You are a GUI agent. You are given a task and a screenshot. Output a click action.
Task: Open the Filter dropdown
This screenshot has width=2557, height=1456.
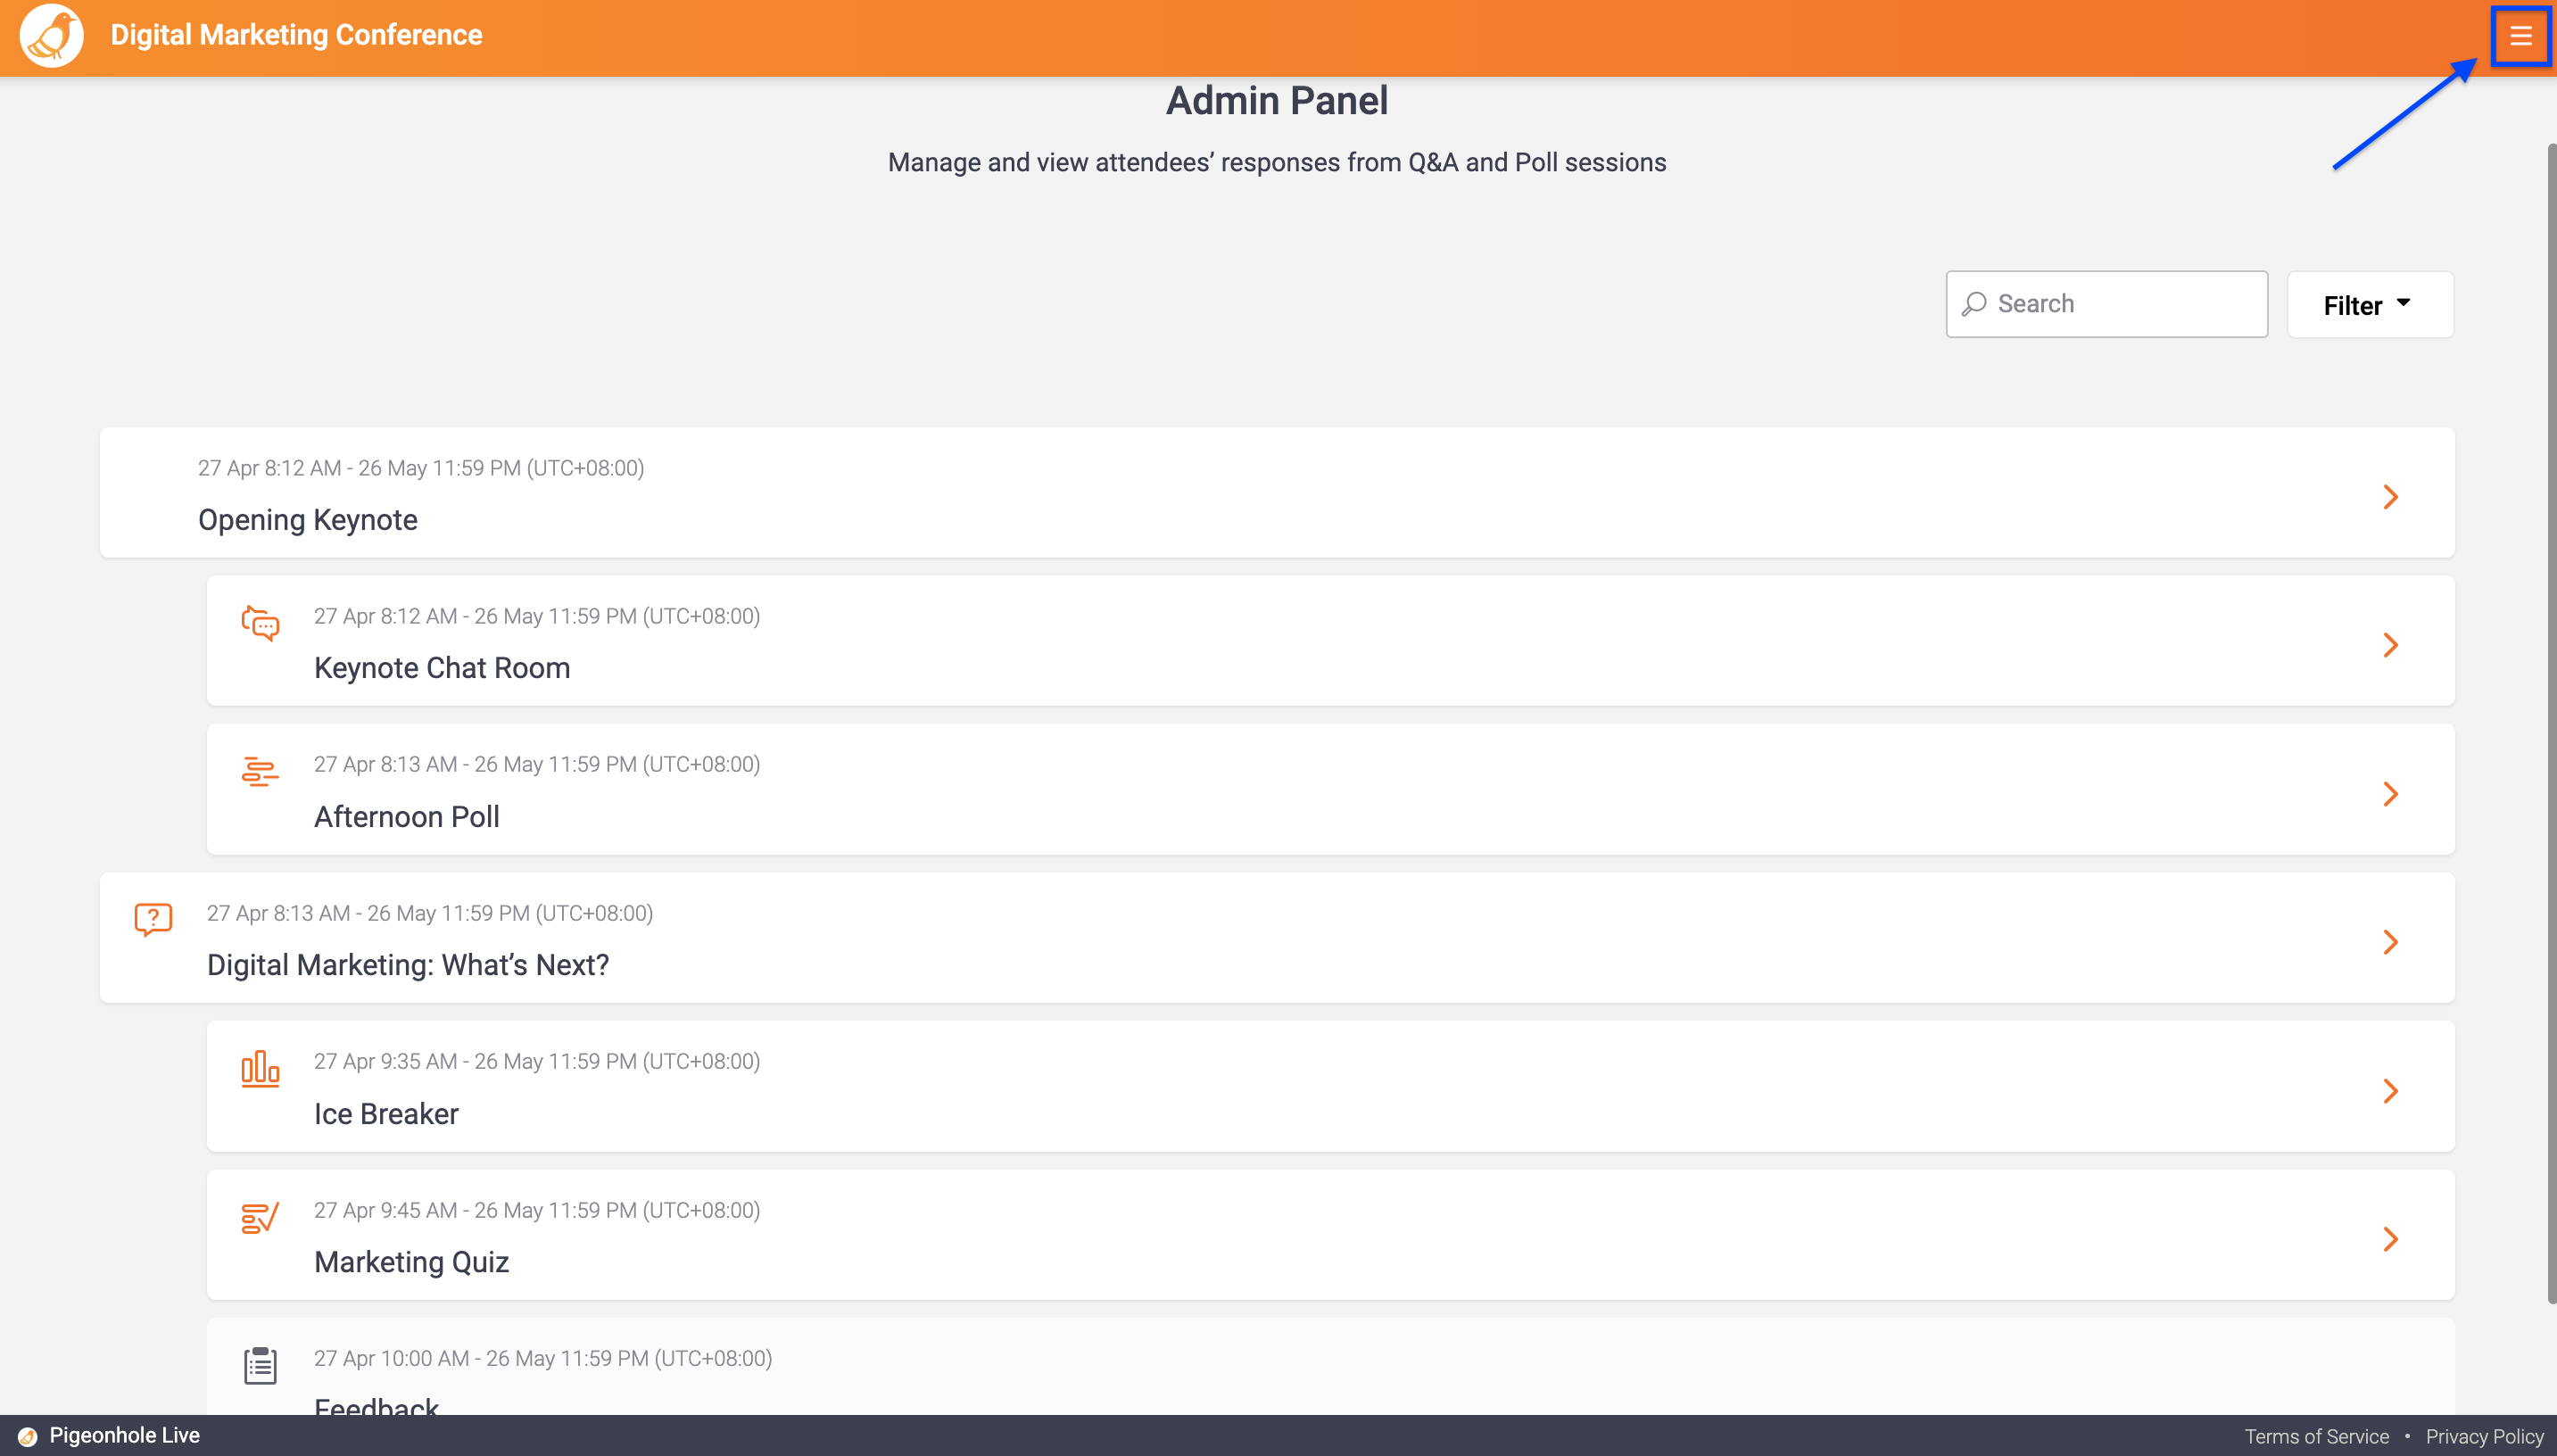click(2368, 304)
